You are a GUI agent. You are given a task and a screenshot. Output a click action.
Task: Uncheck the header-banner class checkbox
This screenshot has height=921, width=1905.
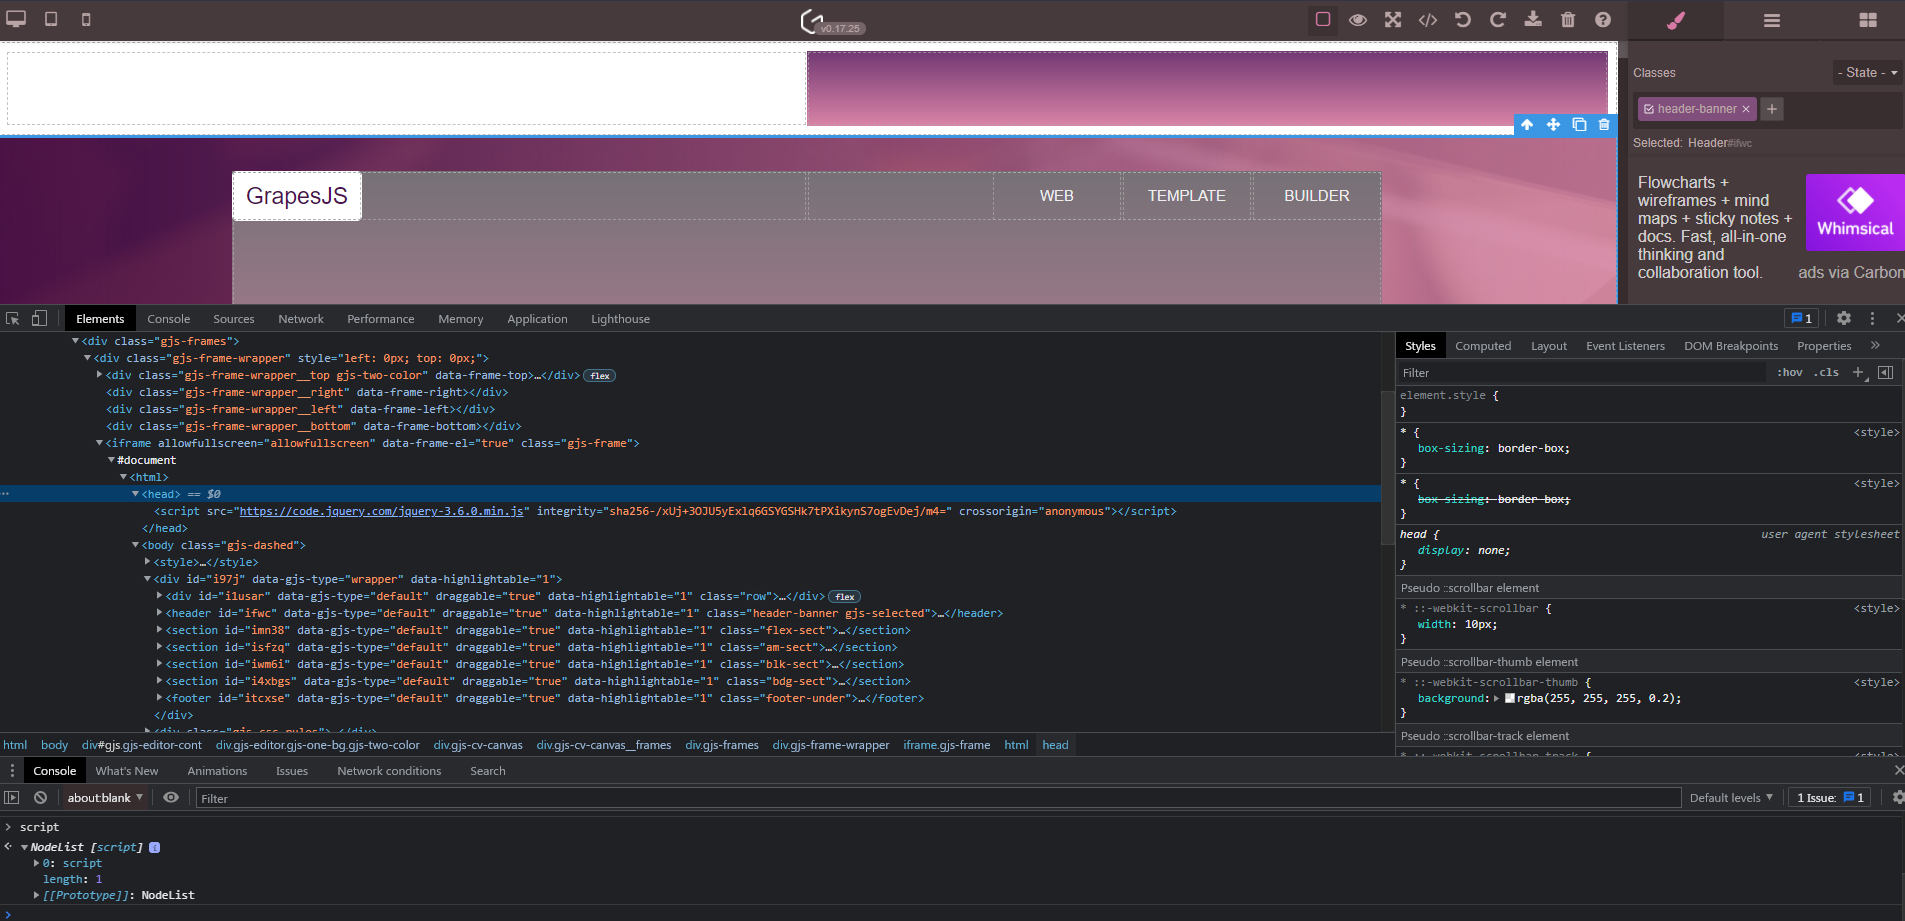point(1649,109)
